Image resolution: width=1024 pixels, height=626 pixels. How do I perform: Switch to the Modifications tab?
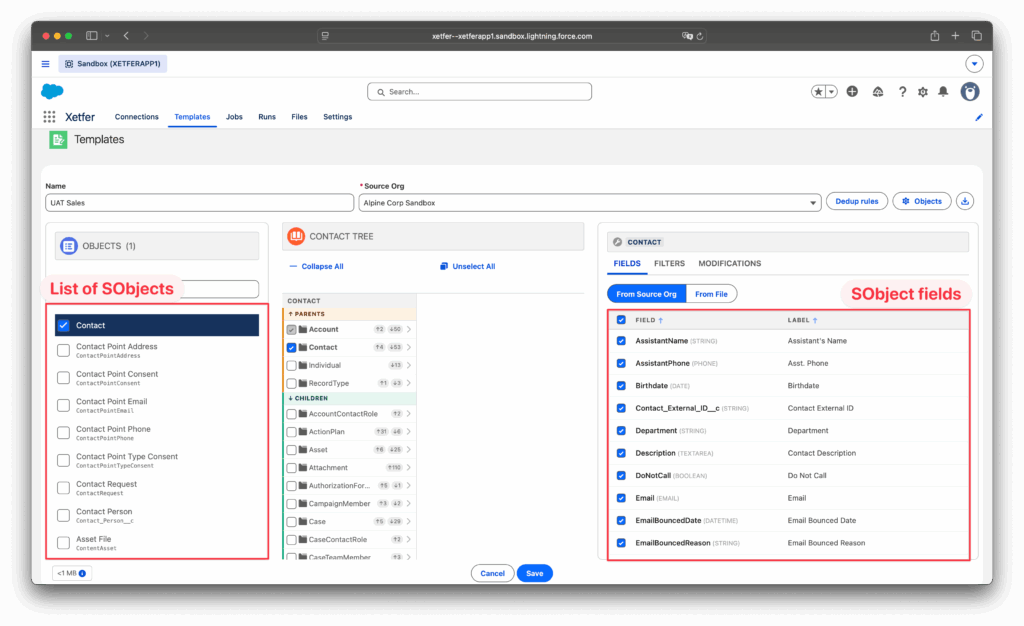[729, 264]
